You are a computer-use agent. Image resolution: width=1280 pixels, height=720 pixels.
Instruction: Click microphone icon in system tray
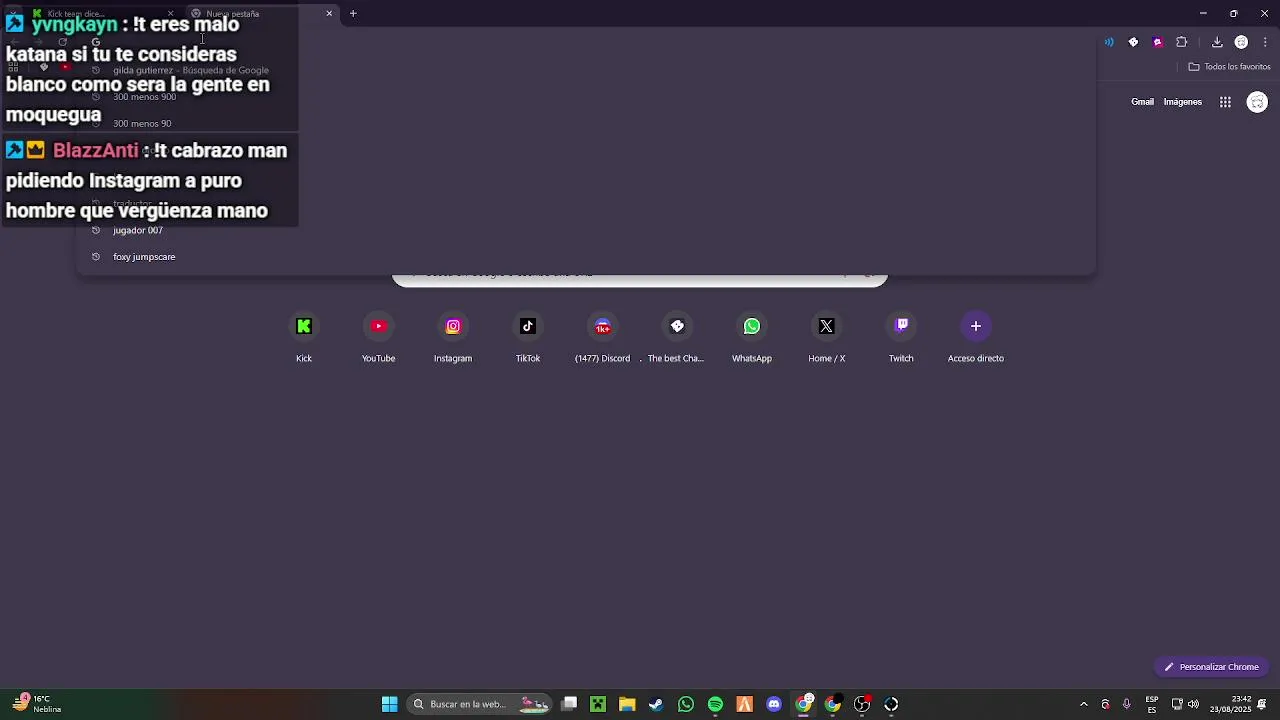1126,704
